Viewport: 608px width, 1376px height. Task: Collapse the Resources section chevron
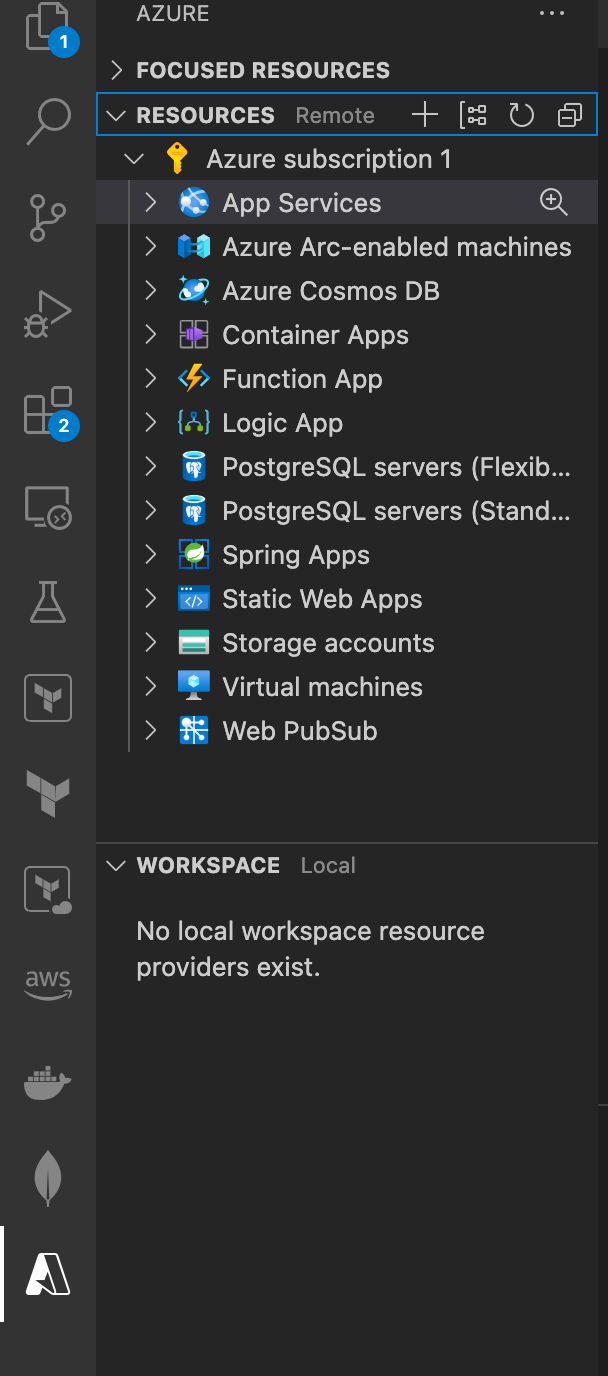tap(116, 115)
